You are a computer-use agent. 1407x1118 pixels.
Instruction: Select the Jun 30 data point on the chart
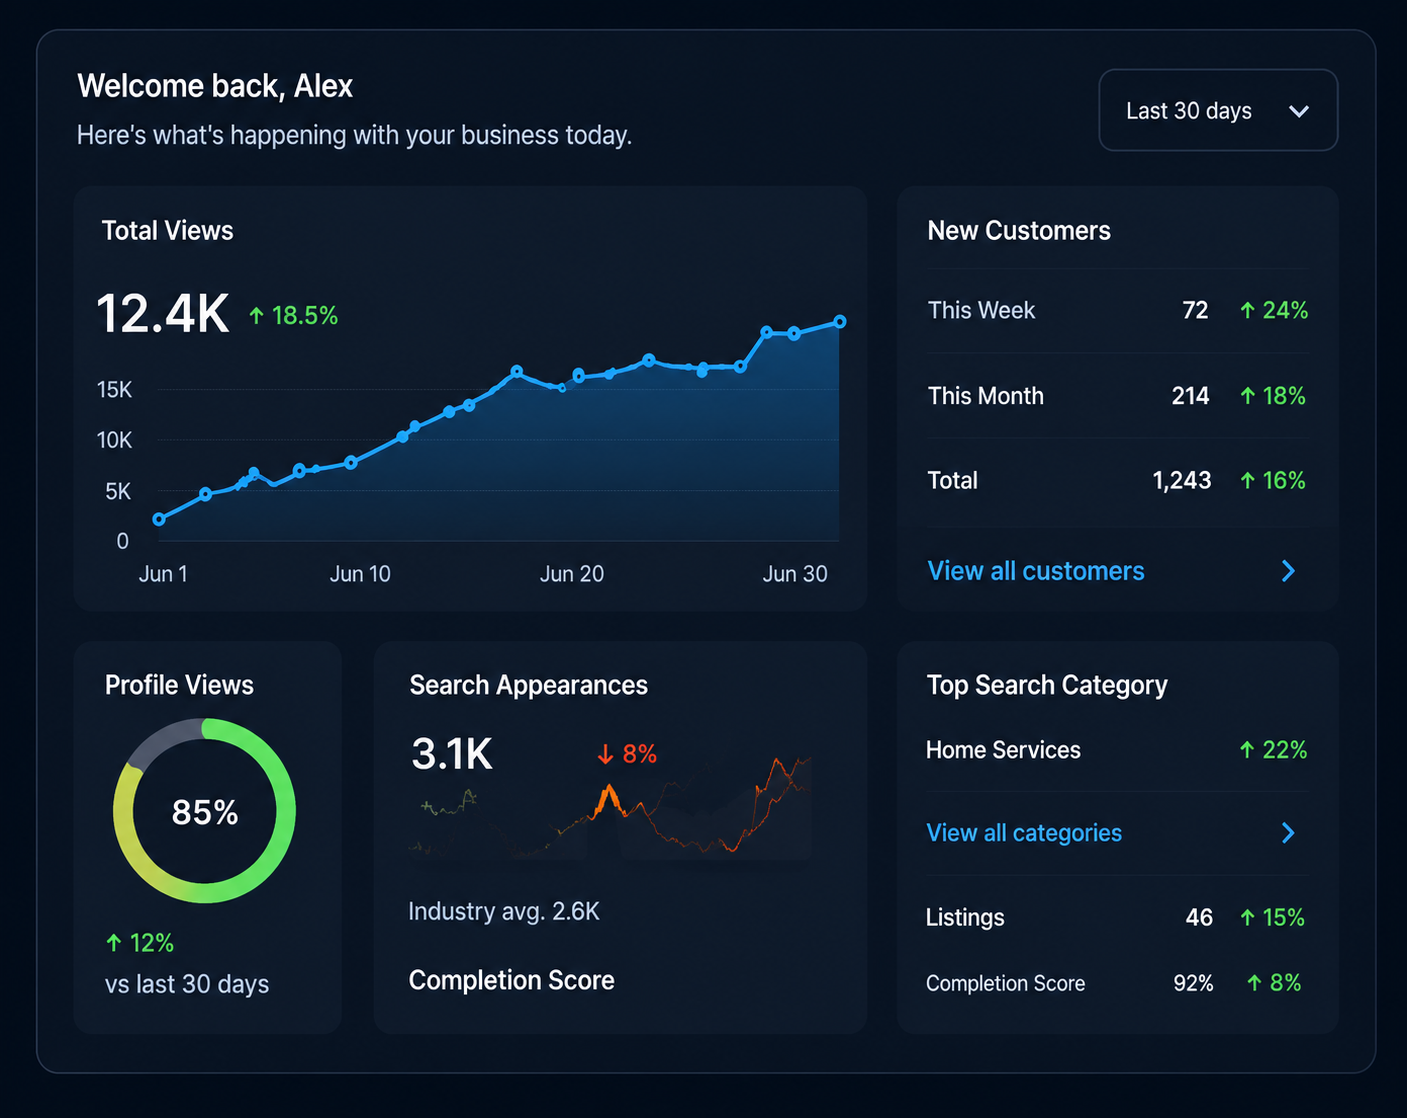840,322
